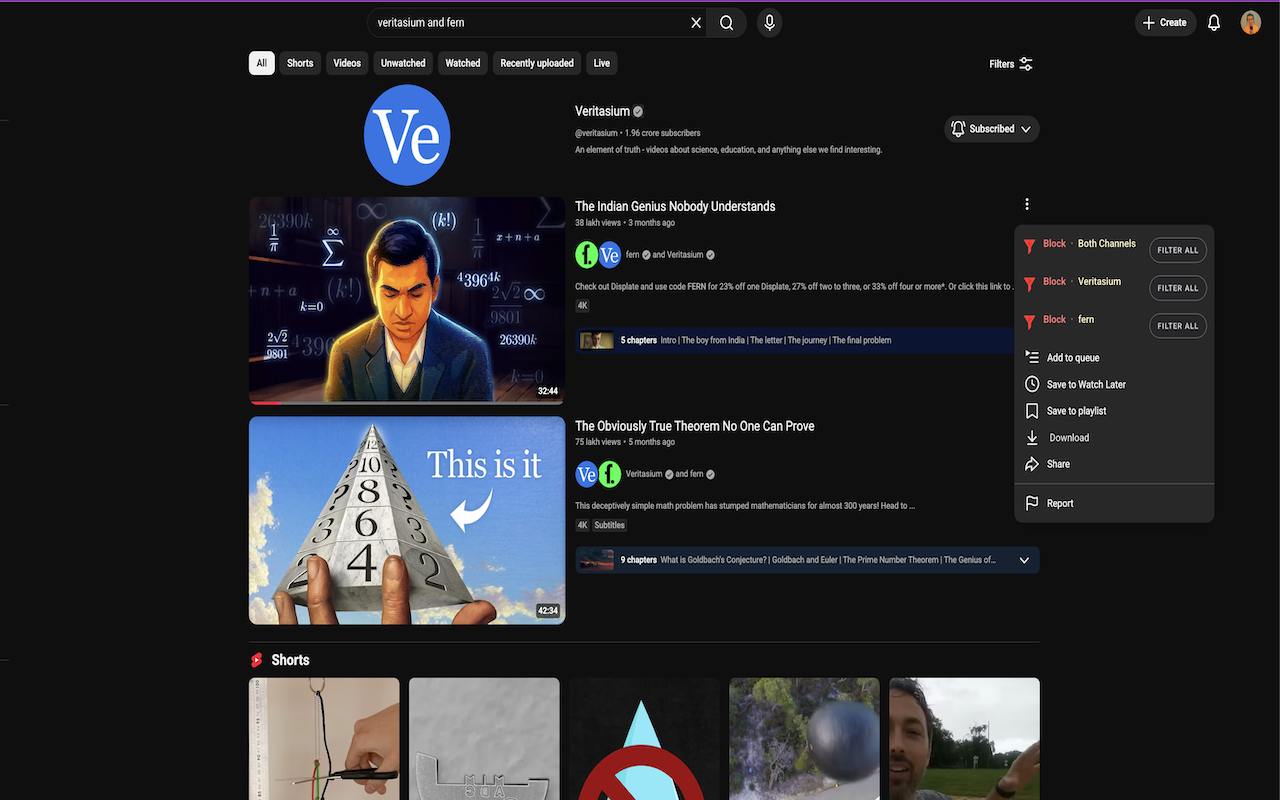Viewport: 1280px width, 800px height.
Task: Expand the 9 chapters chevron
Action: (x=1024, y=560)
